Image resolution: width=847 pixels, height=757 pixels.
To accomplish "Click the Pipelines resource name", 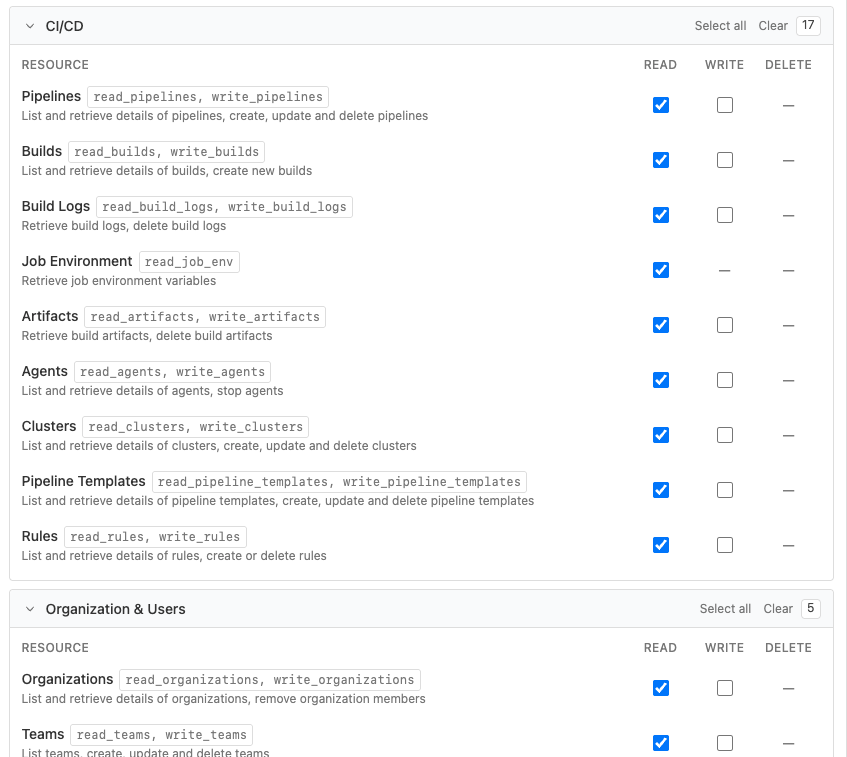I will tap(51, 96).
